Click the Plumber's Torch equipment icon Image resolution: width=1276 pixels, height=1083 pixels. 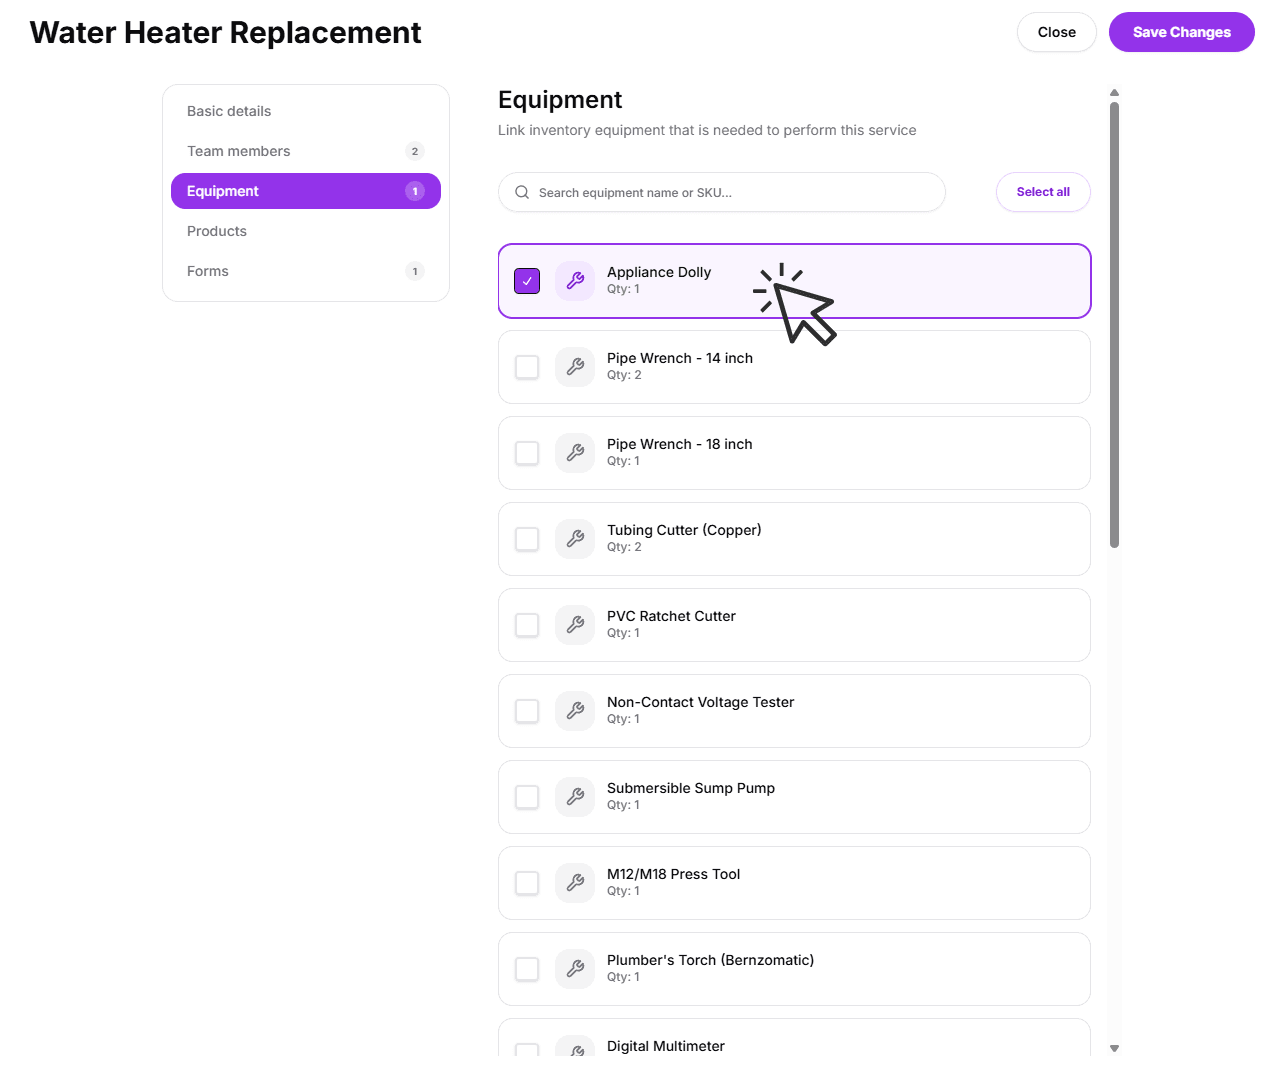(575, 969)
